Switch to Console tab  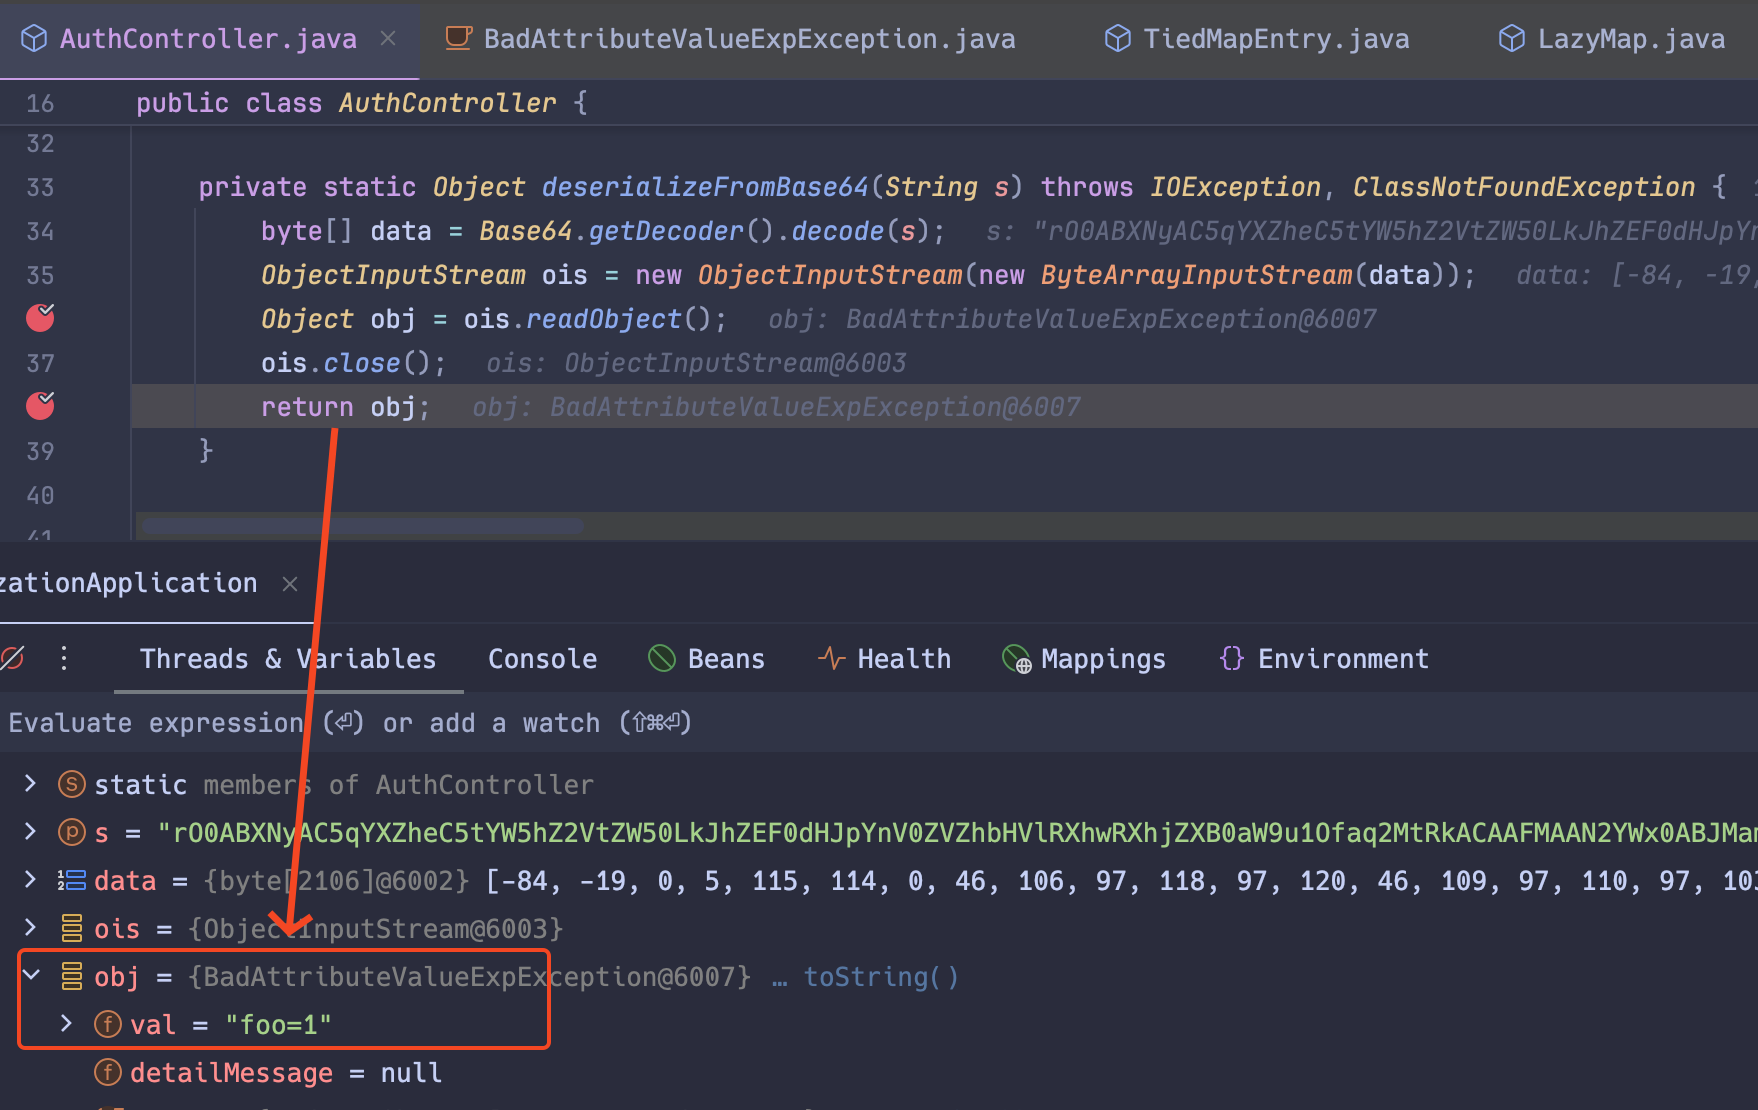coord(542,659)
